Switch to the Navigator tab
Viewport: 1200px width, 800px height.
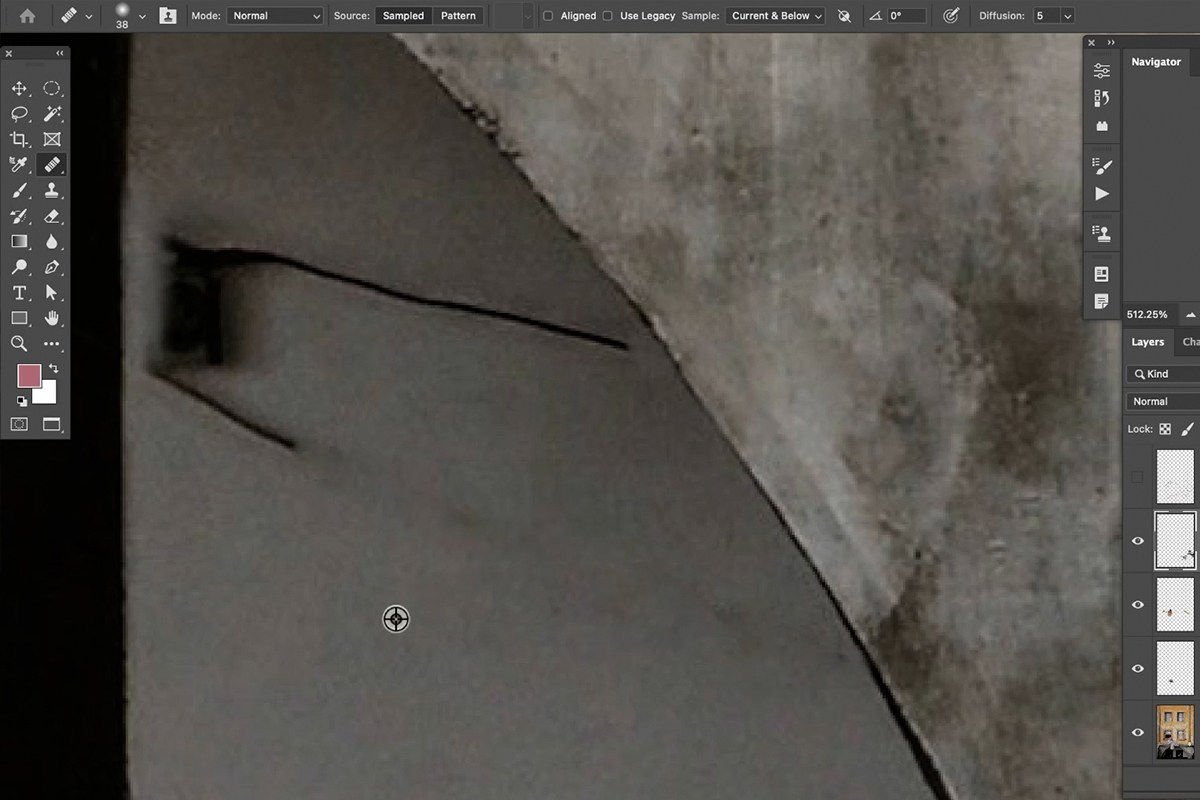click(1156, 62)
